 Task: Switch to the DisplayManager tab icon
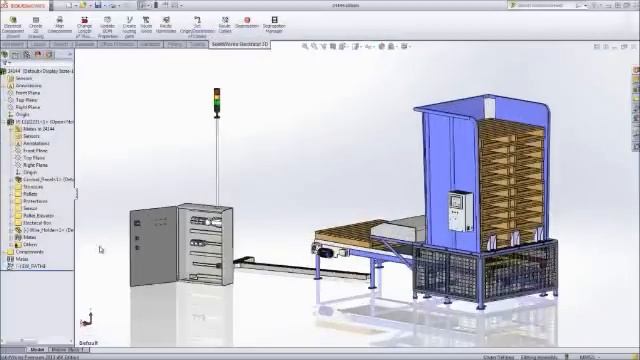coord(49,54)
